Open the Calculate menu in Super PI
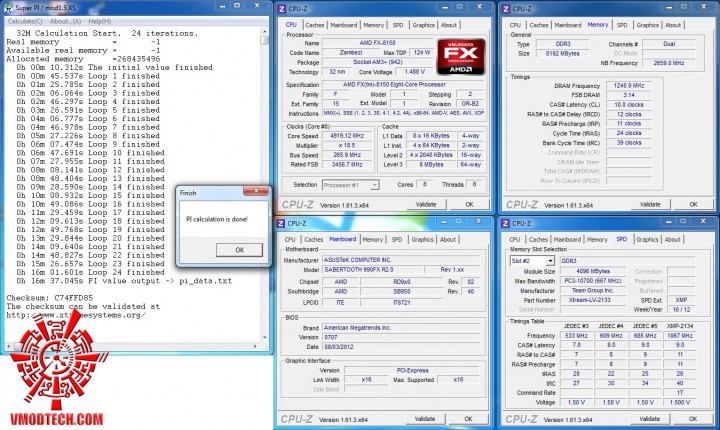 (x=25, y=21)
